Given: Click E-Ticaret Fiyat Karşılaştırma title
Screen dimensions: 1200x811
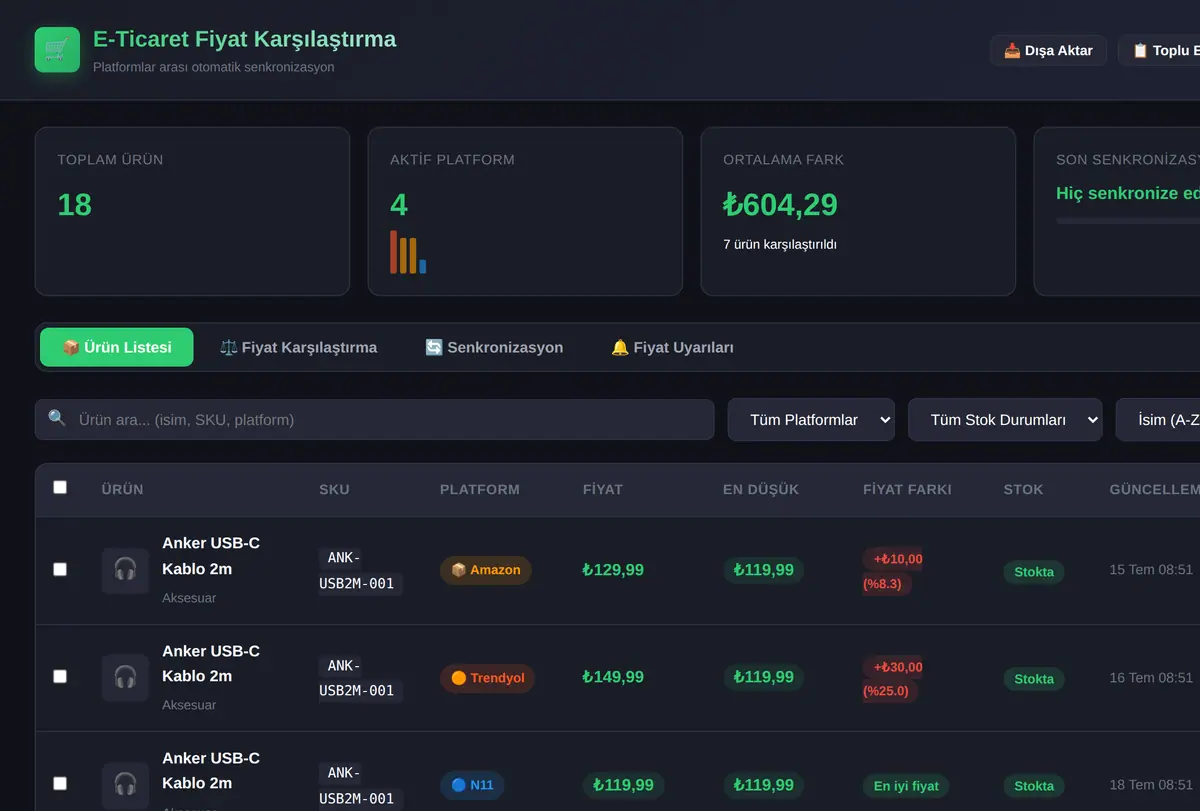Looking at the screenshot, I should tap(245, 39).
